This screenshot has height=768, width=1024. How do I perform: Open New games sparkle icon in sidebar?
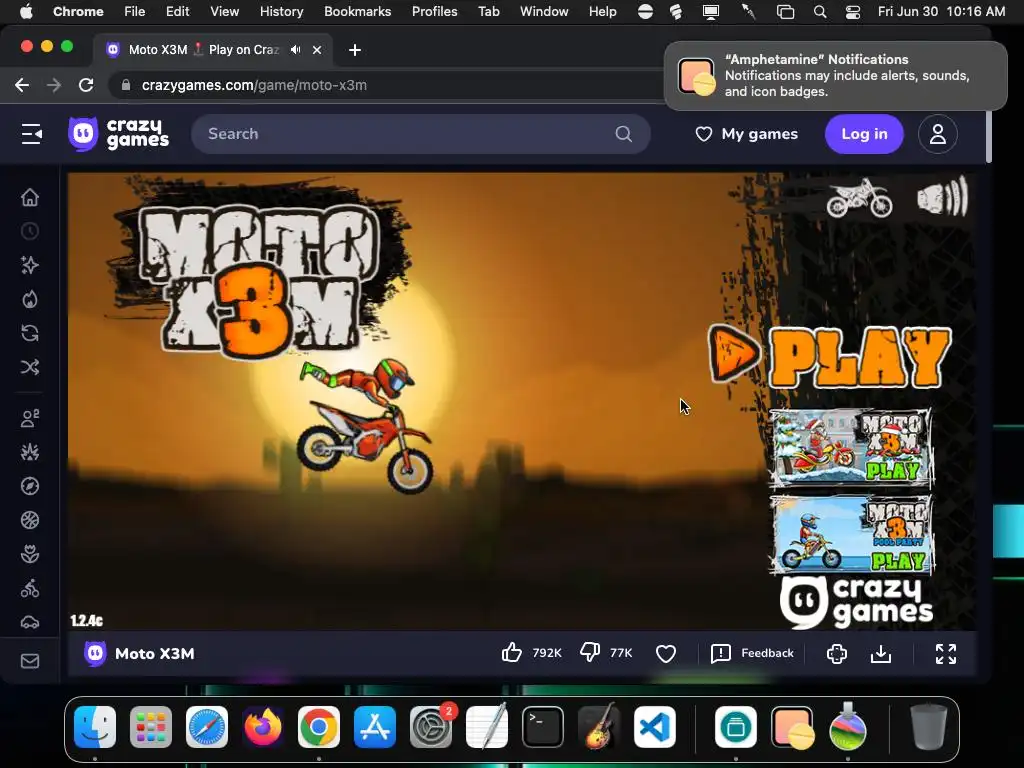click(x=30, y=265)
